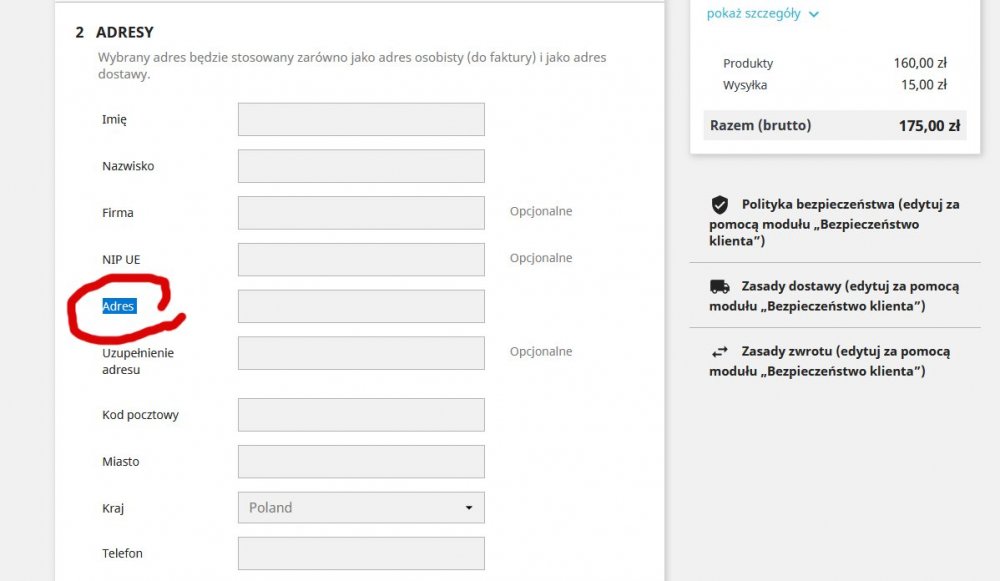Focus the Telefon input field

click(360, 553)
